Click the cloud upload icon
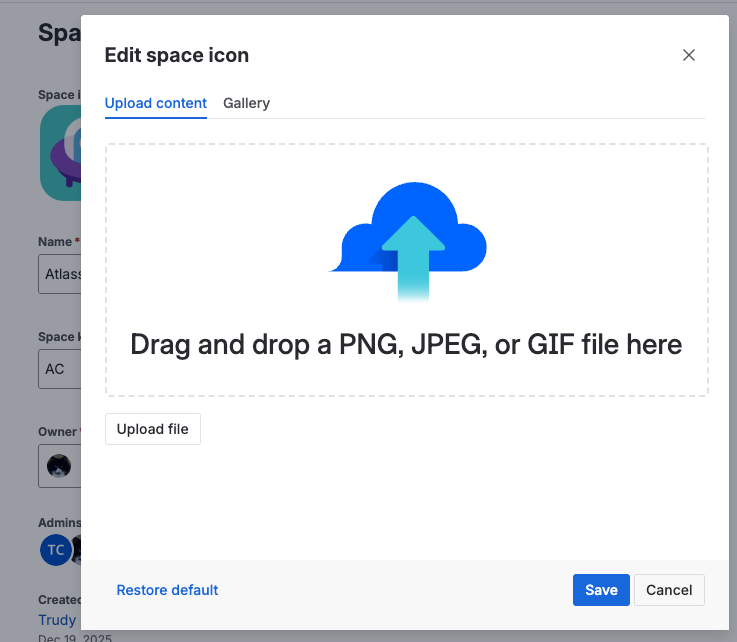The width and height of the screenshot is (737, 642). [x=408, y=241]
